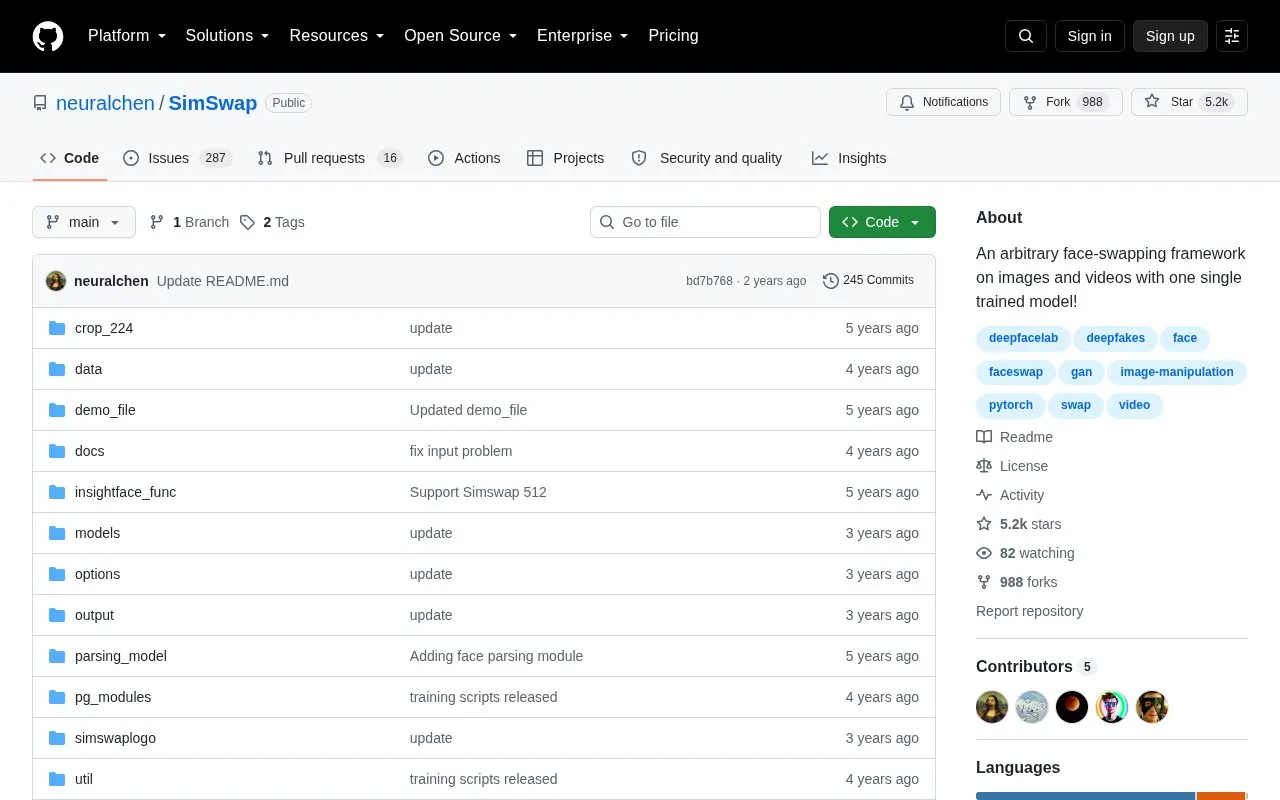Switch to the Actions tab
Screen dimensions: 1280x800
464,158
